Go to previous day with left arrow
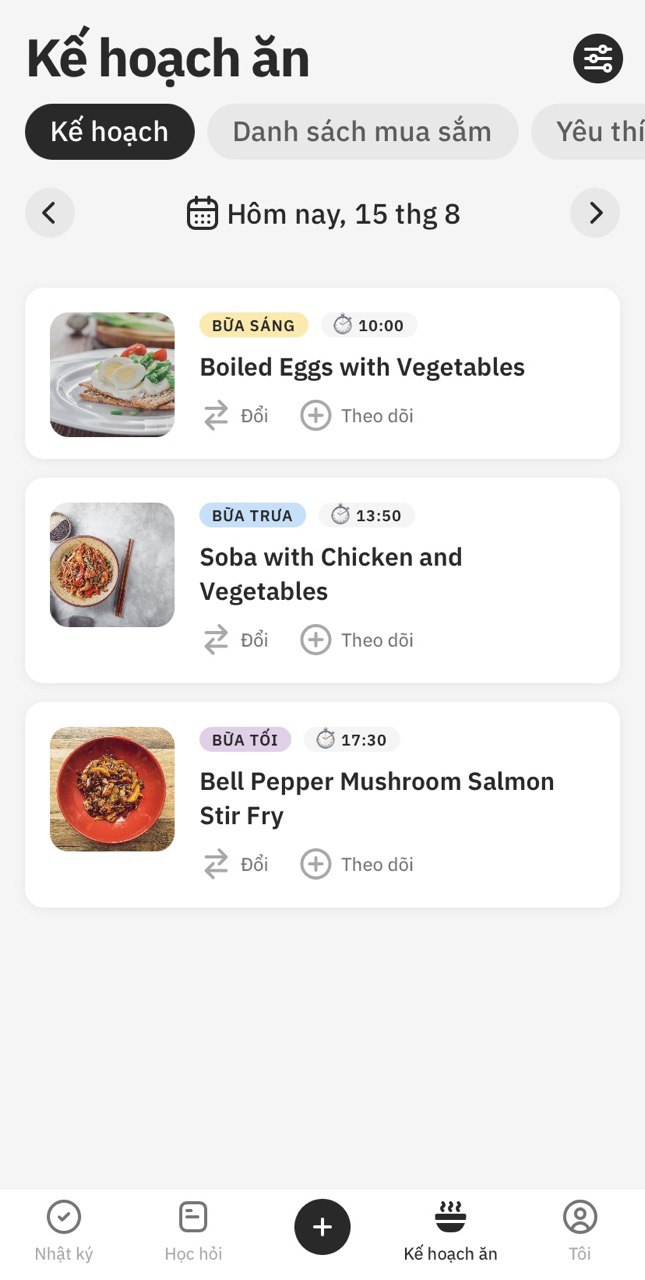This screenshot has width=645, height=1280. point(50,213)
